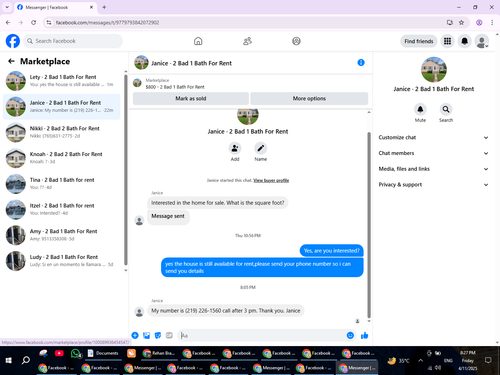Click the 'Yes, are you interested?' message
Viewport: 500px width, 375px height.
click(332, 251)
